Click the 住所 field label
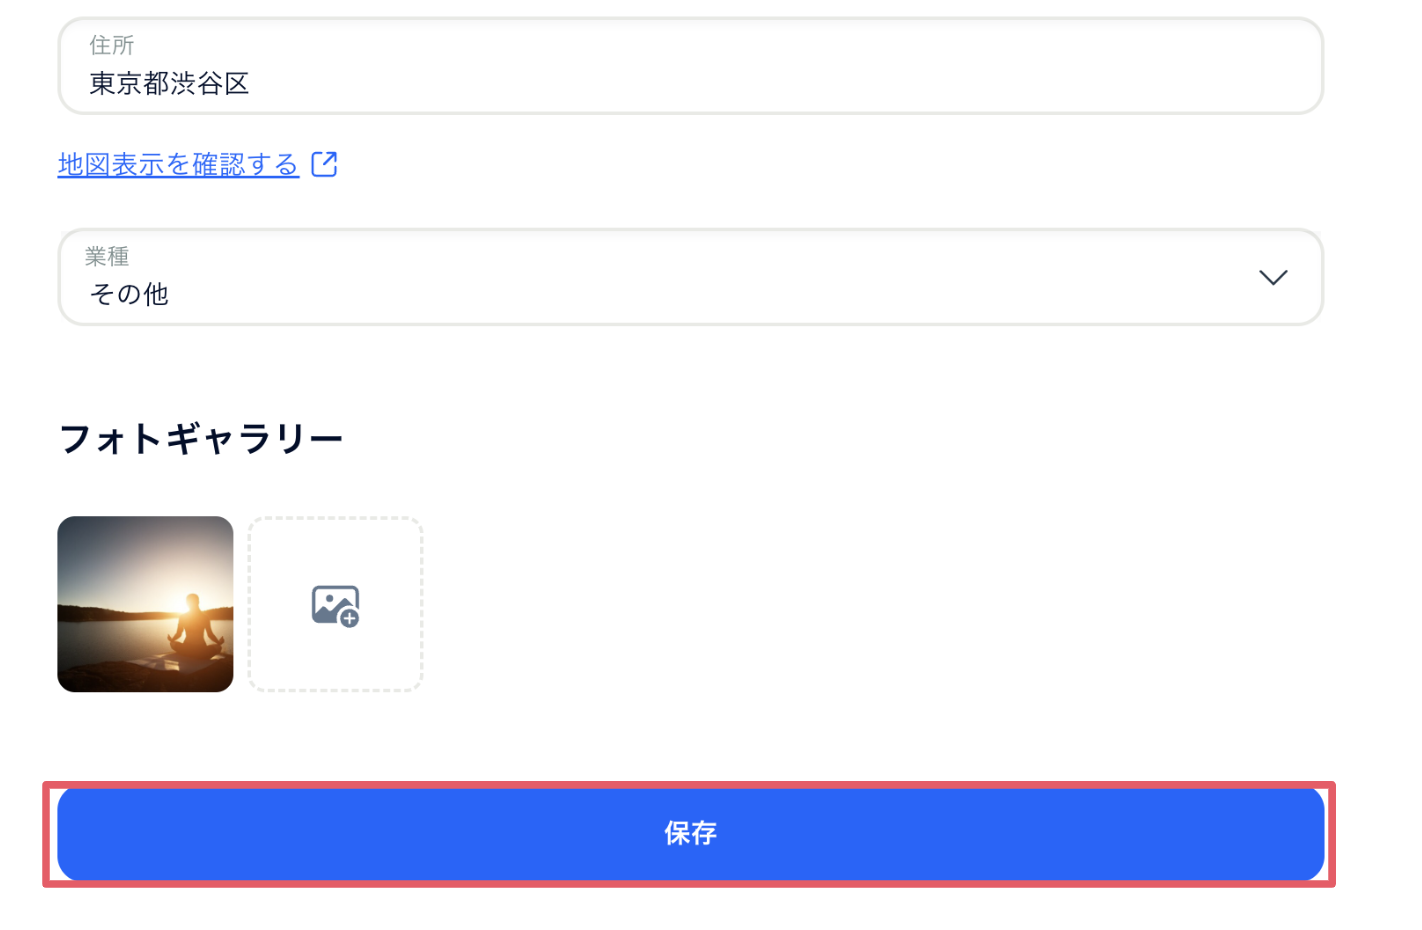The image size is (1422, 930). click(x=111, y=45)
